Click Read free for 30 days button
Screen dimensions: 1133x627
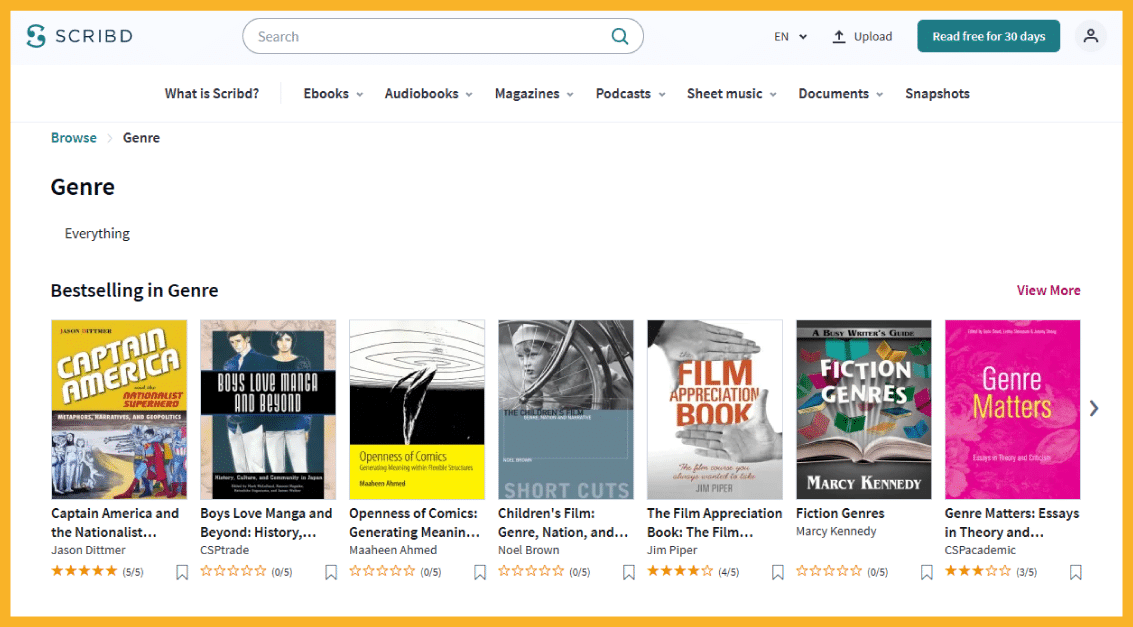click(x=988, y=36)
